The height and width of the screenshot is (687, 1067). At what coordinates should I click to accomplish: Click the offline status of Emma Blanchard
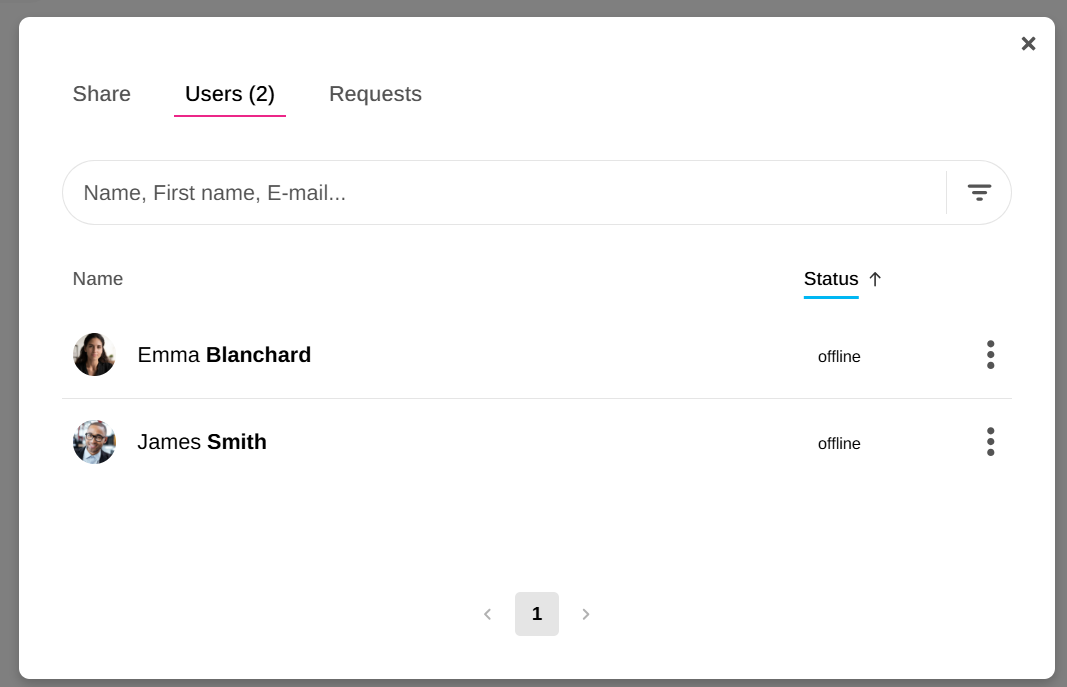pos(839,357)
